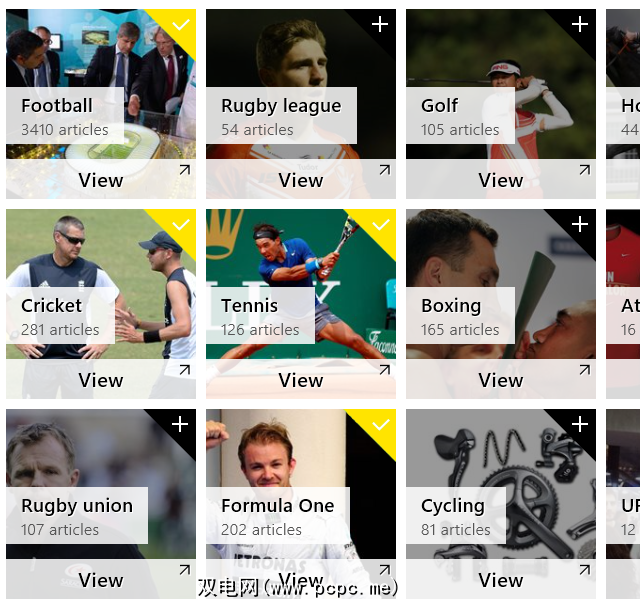Add Boxing with the plus icon

[580, 224]
